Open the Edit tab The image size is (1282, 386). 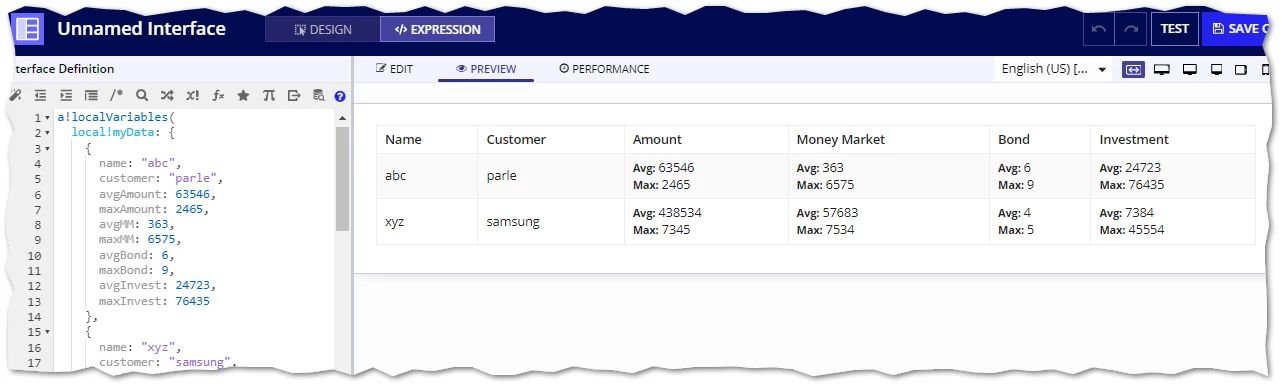pos(394,69)
